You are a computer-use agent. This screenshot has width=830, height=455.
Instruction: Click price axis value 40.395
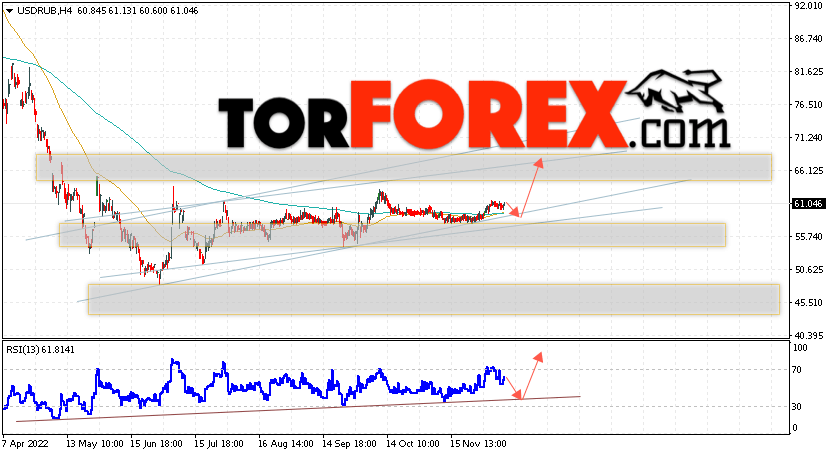[808, 335]
